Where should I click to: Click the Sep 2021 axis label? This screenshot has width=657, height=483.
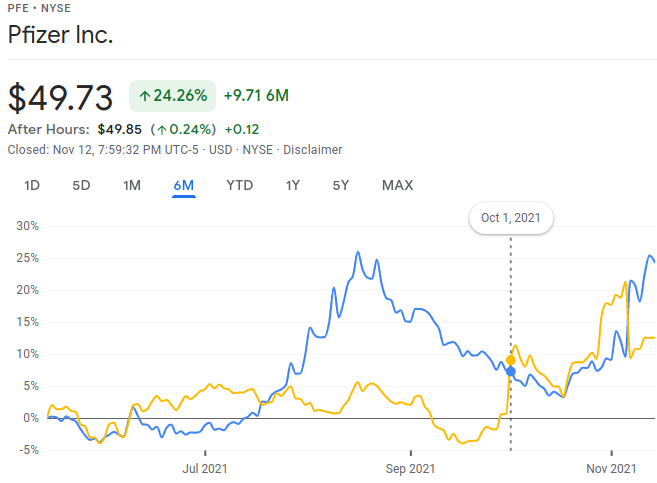[x=409, y=467]
